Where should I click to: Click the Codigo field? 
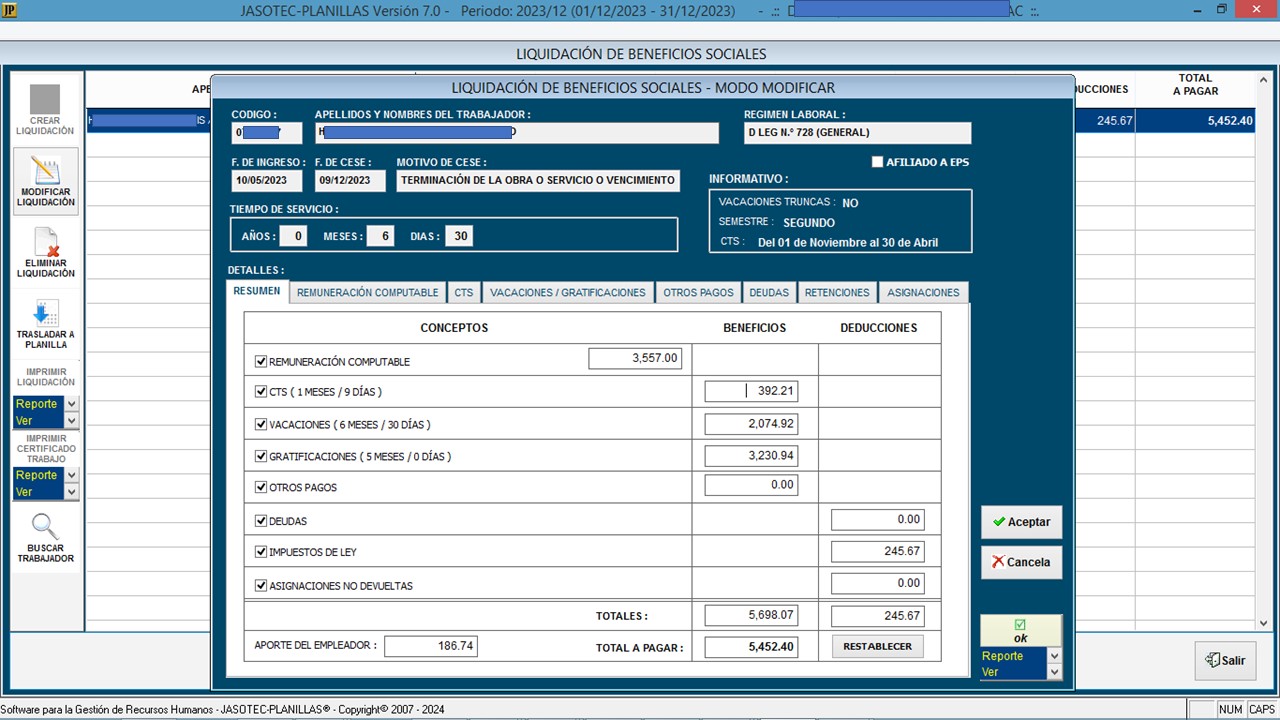pyautogui.click(x=267, y=133)
